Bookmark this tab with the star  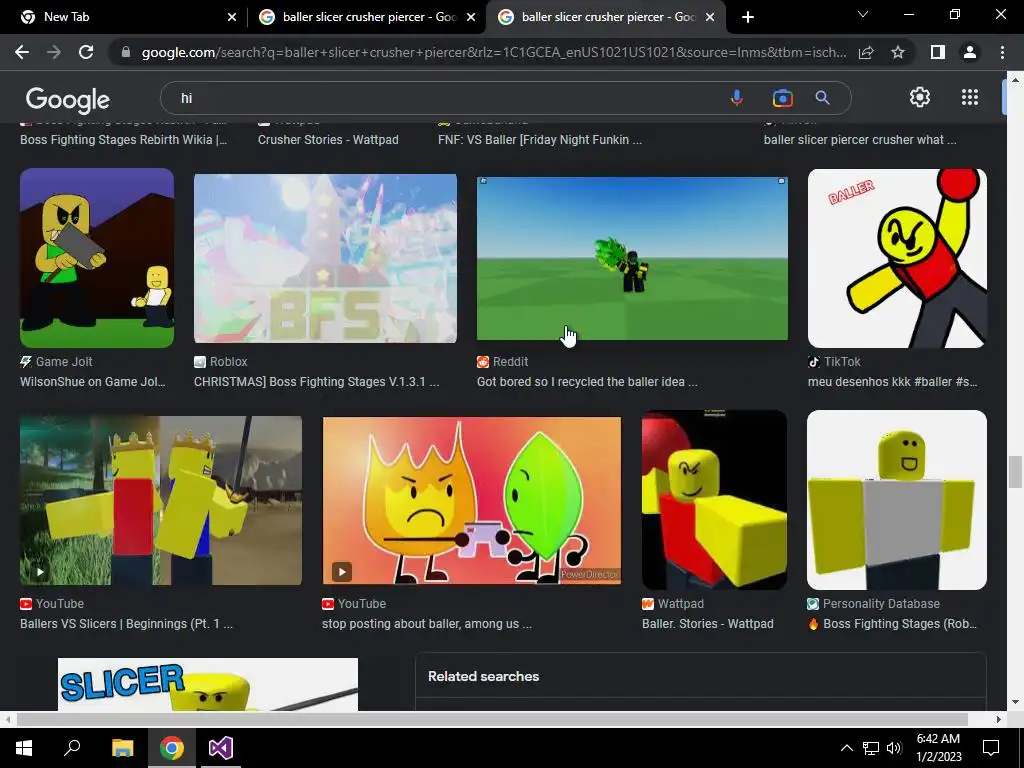pyautogui.click(x=898, y=52)
